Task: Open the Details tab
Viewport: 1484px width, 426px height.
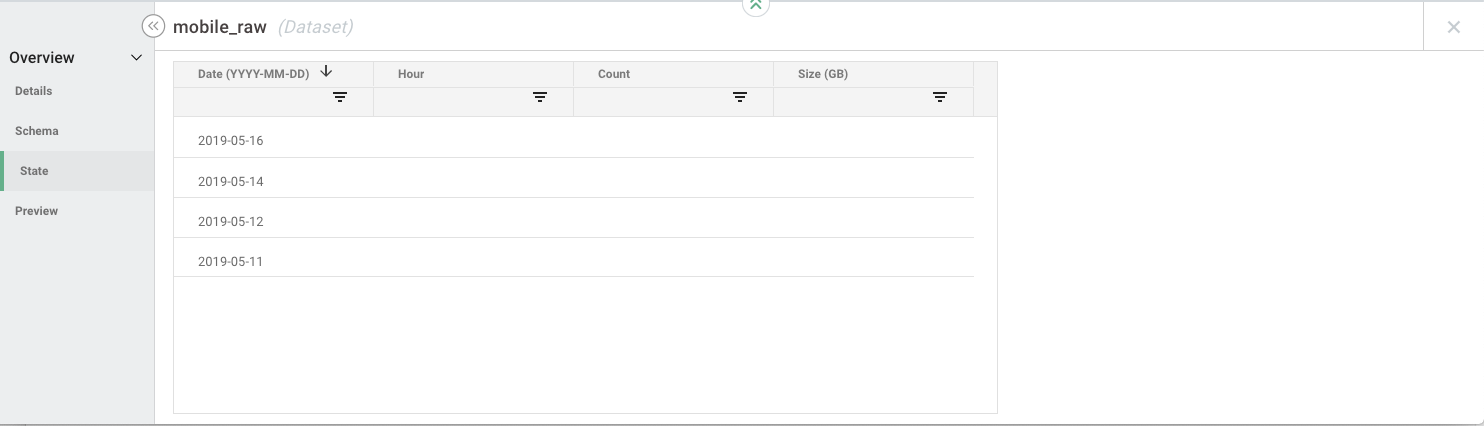Action: click(x=34, y=91)
